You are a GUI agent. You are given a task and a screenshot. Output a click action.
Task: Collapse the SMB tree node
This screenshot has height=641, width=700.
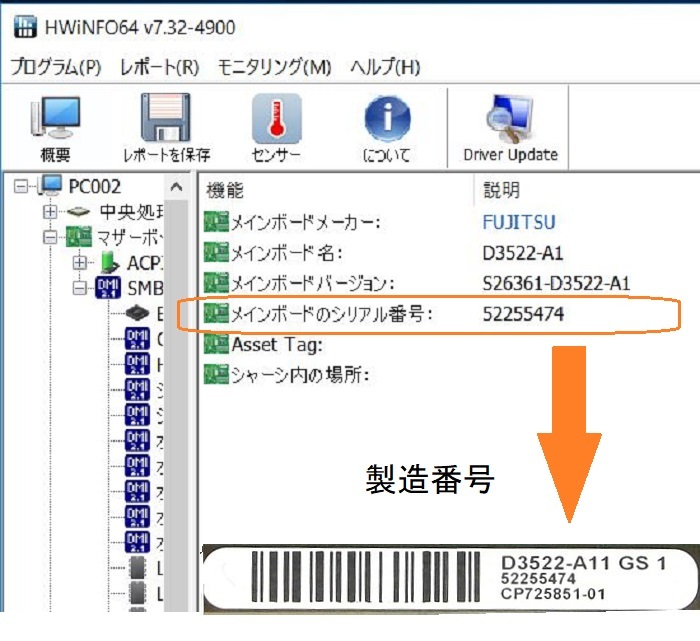point(79,288)
